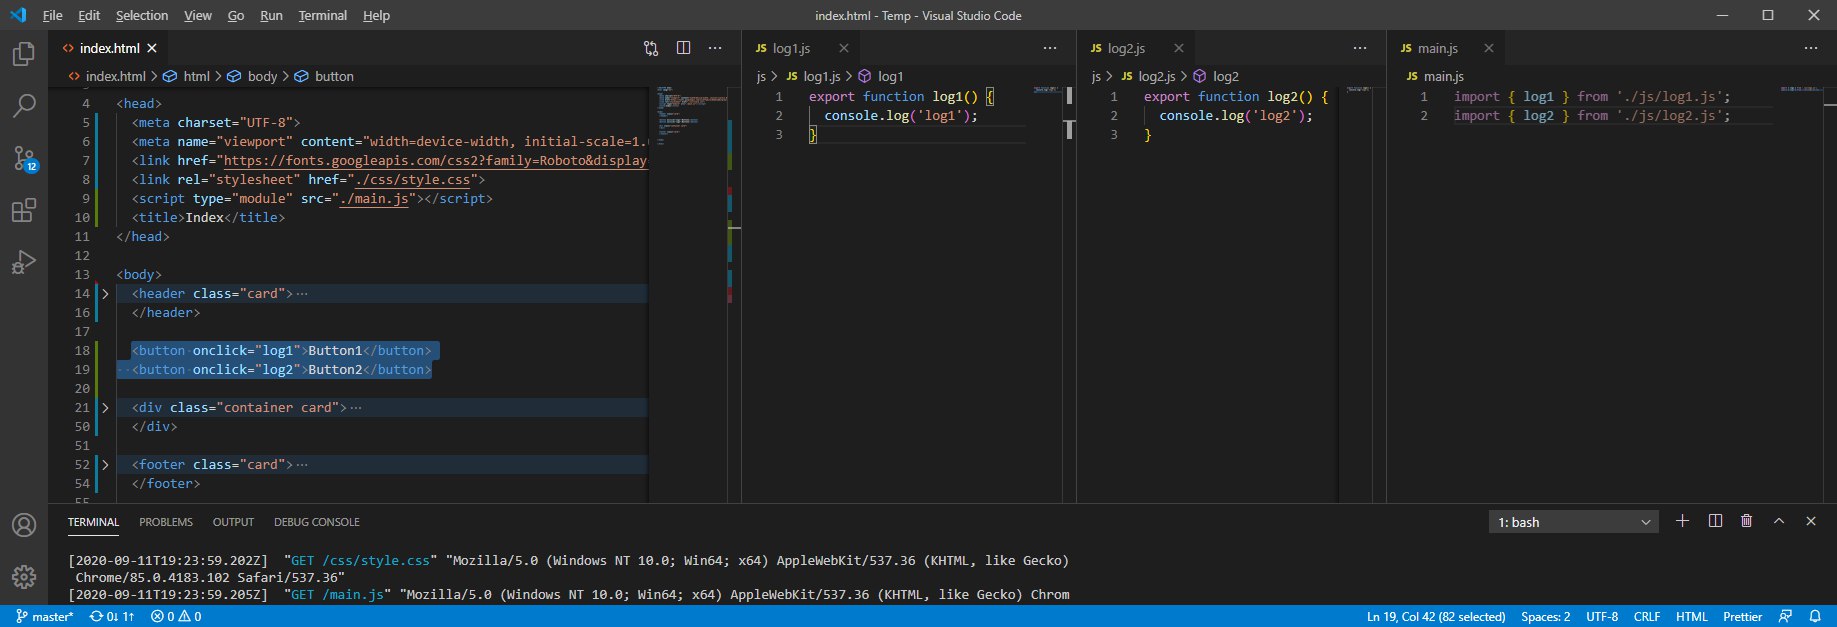
Task: Open the Extensions view
Action: [24, 210]
